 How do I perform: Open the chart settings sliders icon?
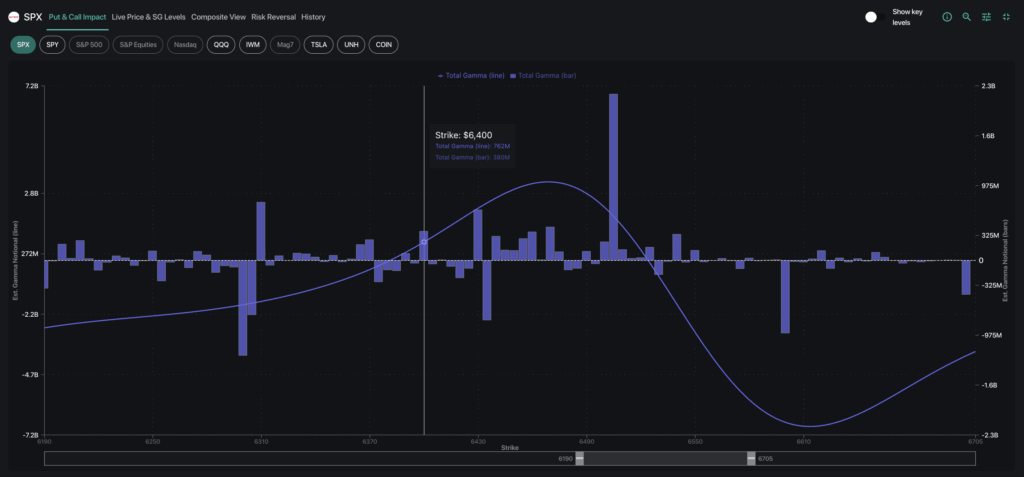[x=987, y=17]
